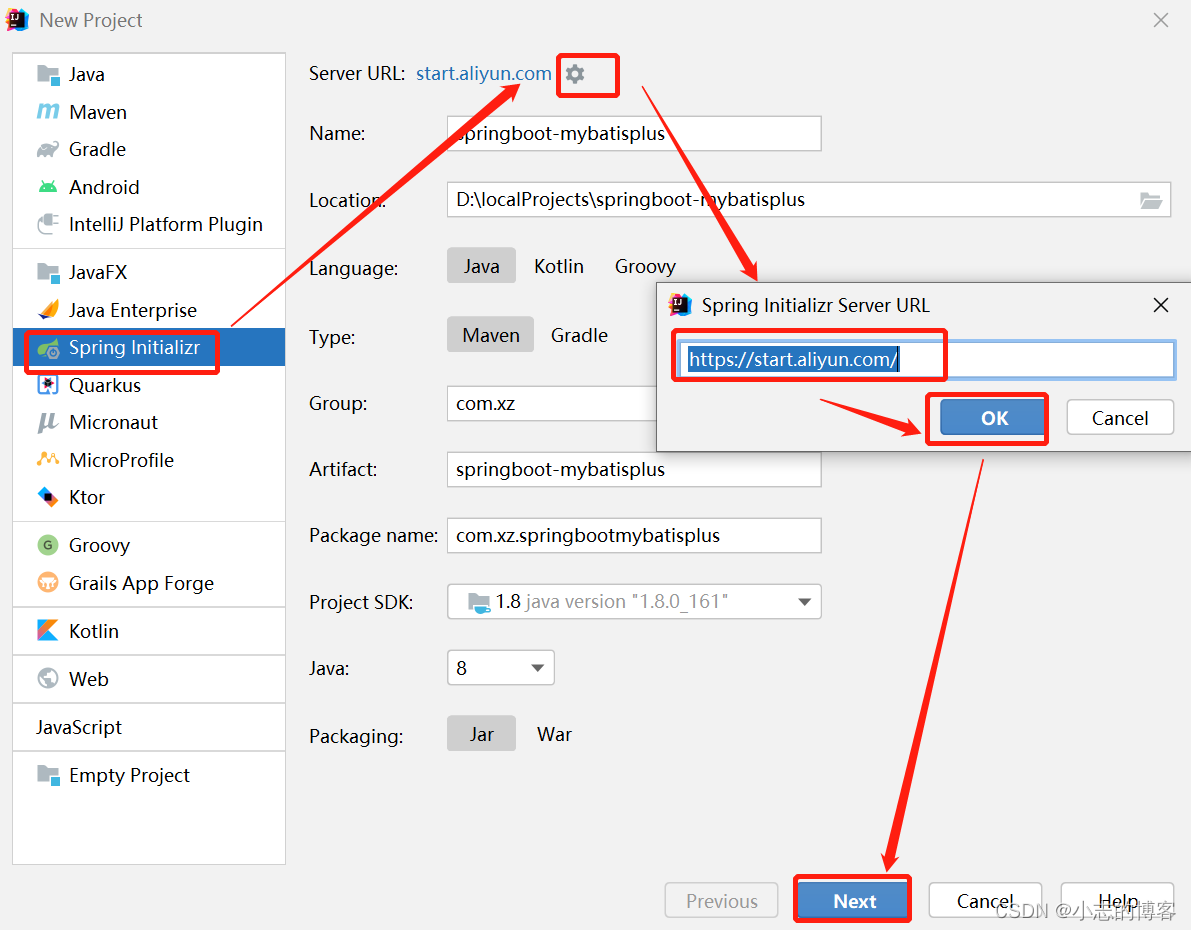Select JavaScript project category

pyautogui.click(x=149, y=727)
